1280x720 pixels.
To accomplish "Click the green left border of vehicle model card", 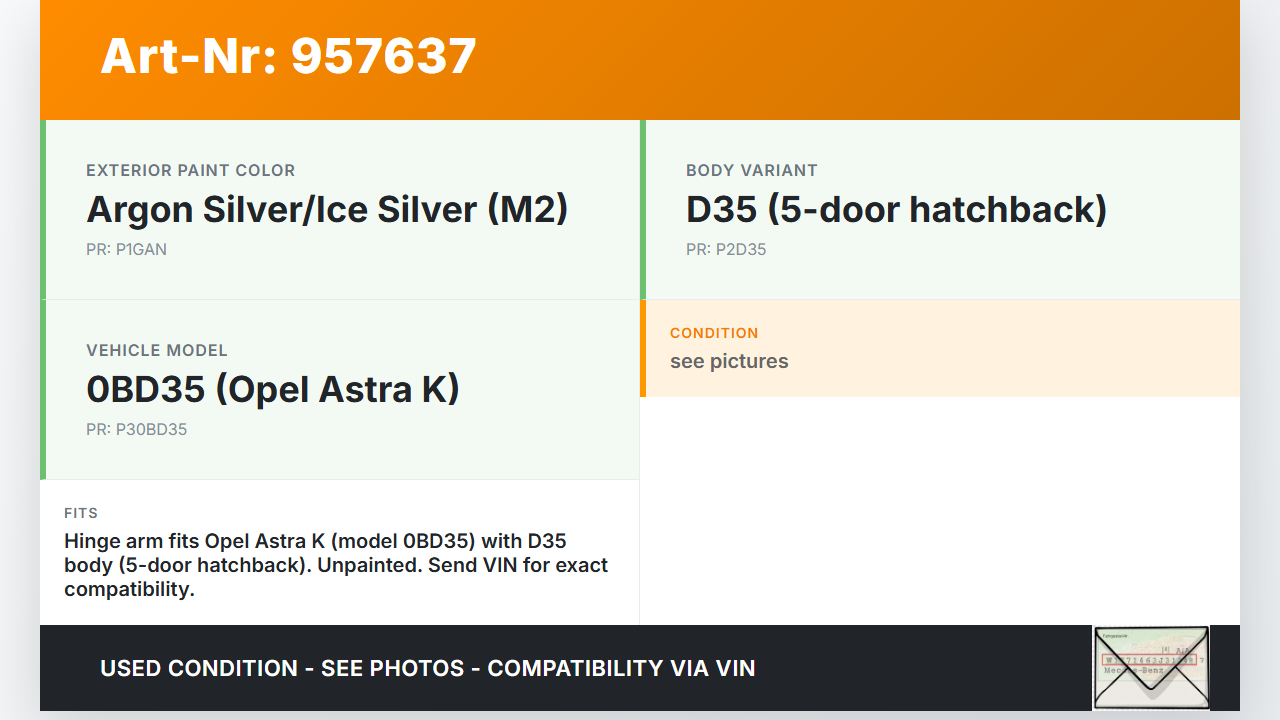I will pos(43,390).
